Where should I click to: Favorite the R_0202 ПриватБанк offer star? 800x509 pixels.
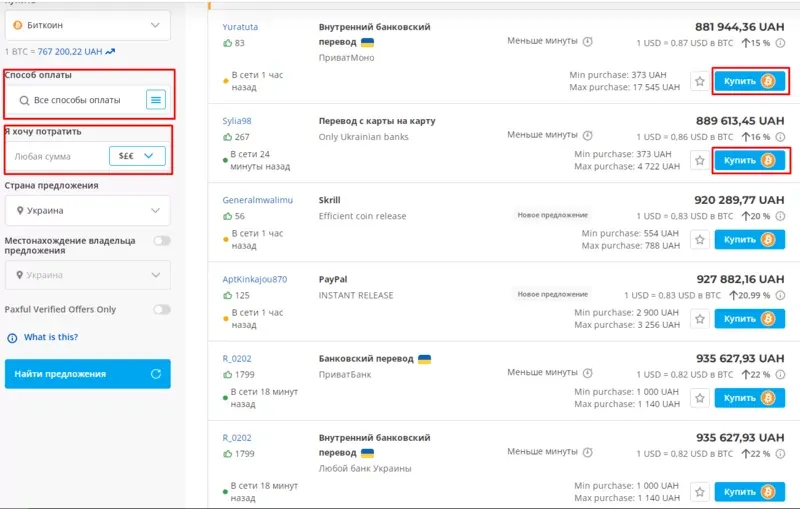700,398
